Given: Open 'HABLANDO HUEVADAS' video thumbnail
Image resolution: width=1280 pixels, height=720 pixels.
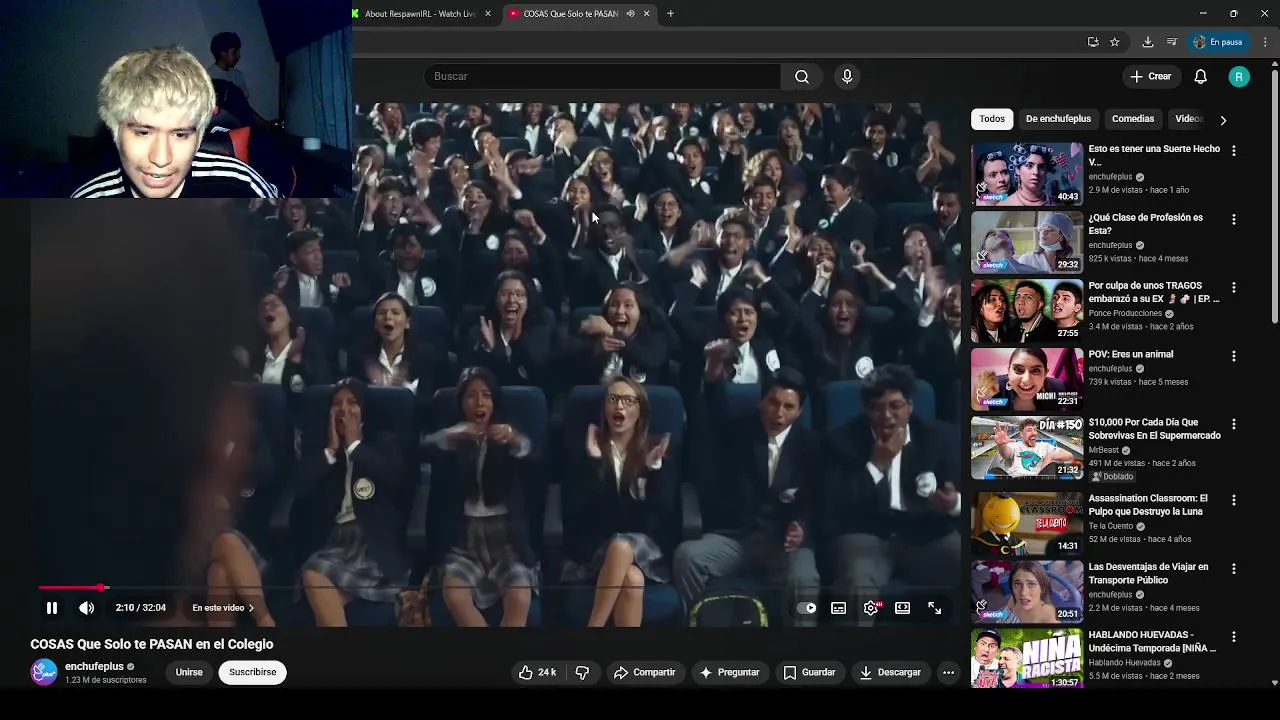Looking at the screenshot, I should tap(1027, 659).
